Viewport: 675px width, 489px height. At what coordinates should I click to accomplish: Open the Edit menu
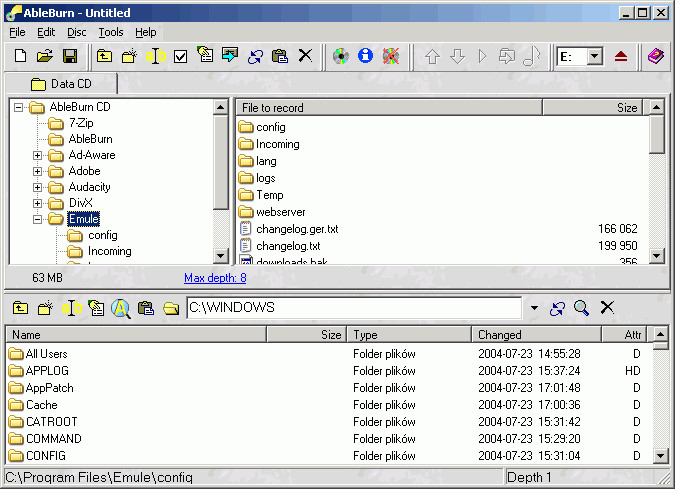46,32
